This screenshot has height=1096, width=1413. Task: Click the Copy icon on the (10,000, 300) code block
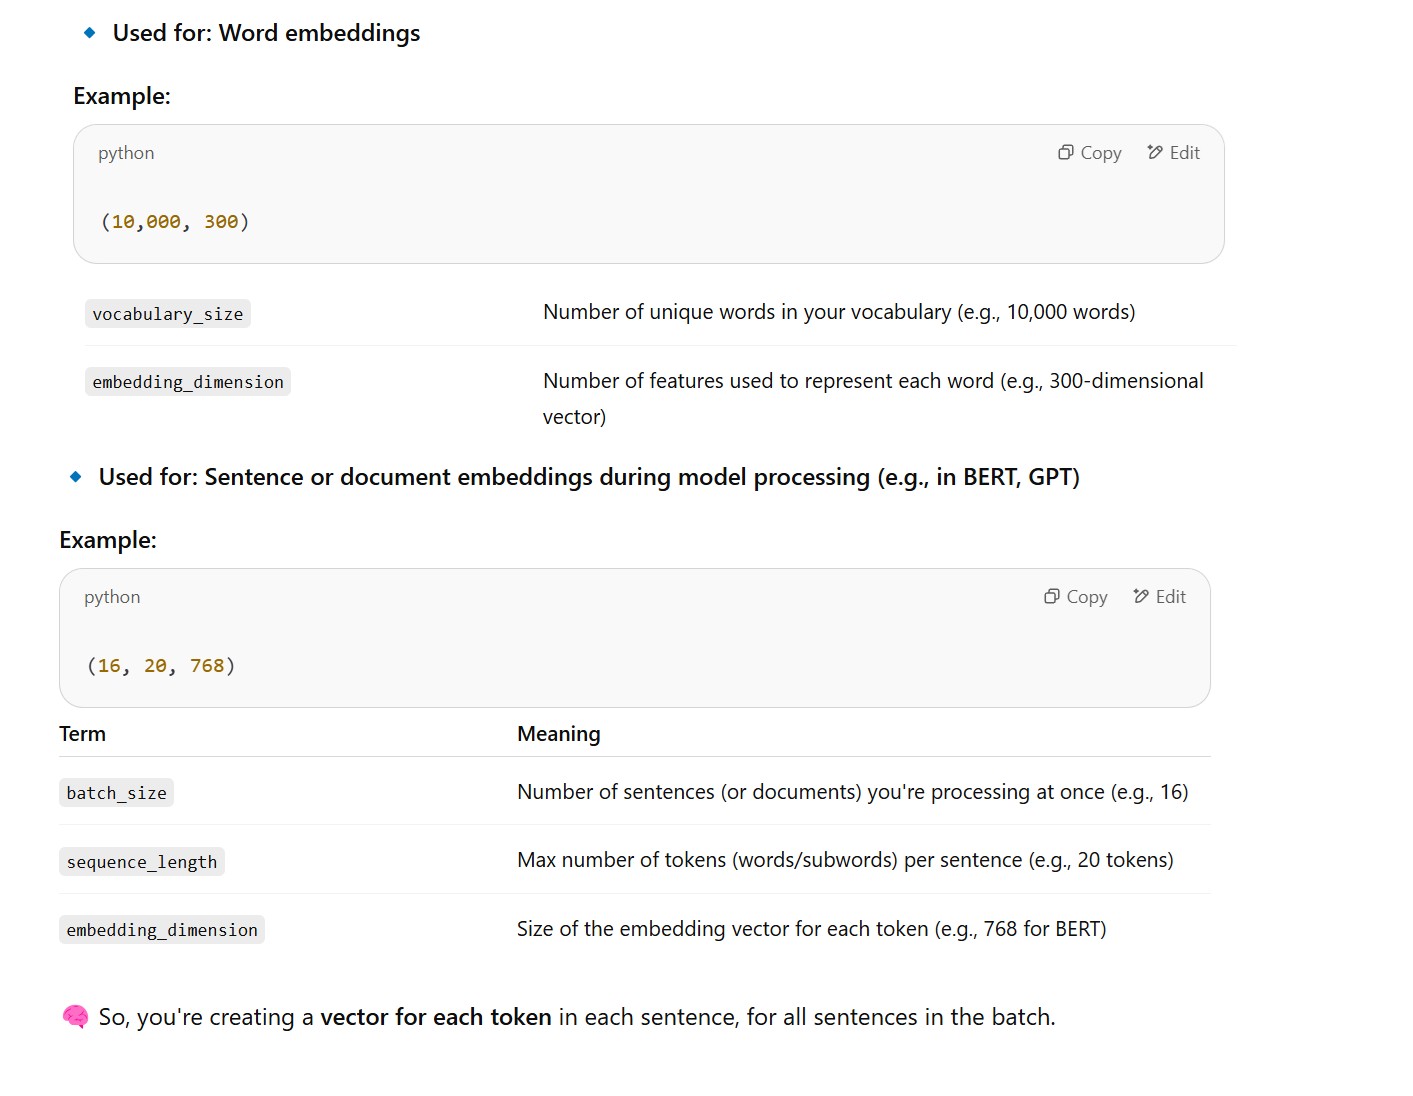[x=1066, y=153]
